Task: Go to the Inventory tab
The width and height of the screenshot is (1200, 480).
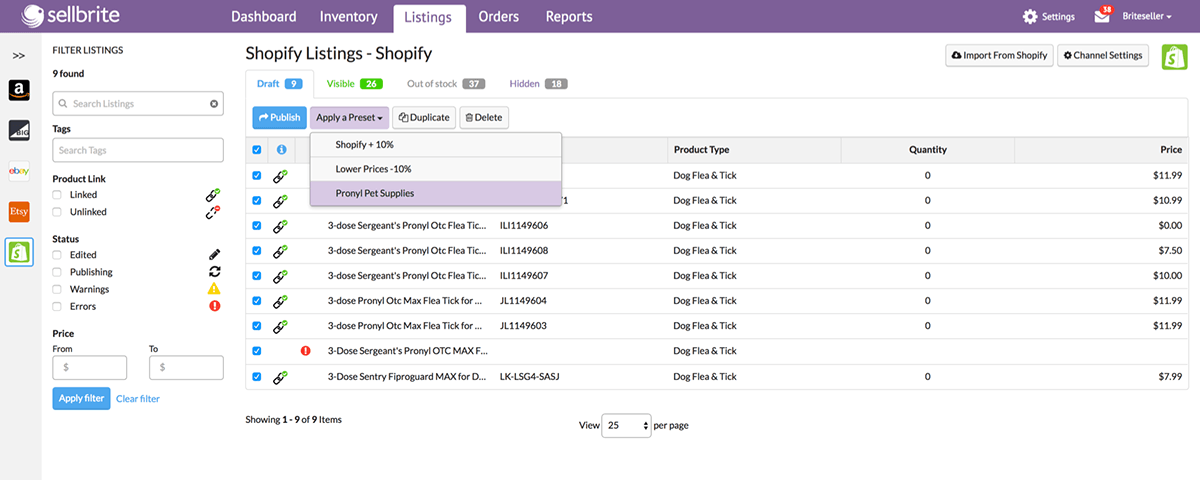Action: pos(349,17)
